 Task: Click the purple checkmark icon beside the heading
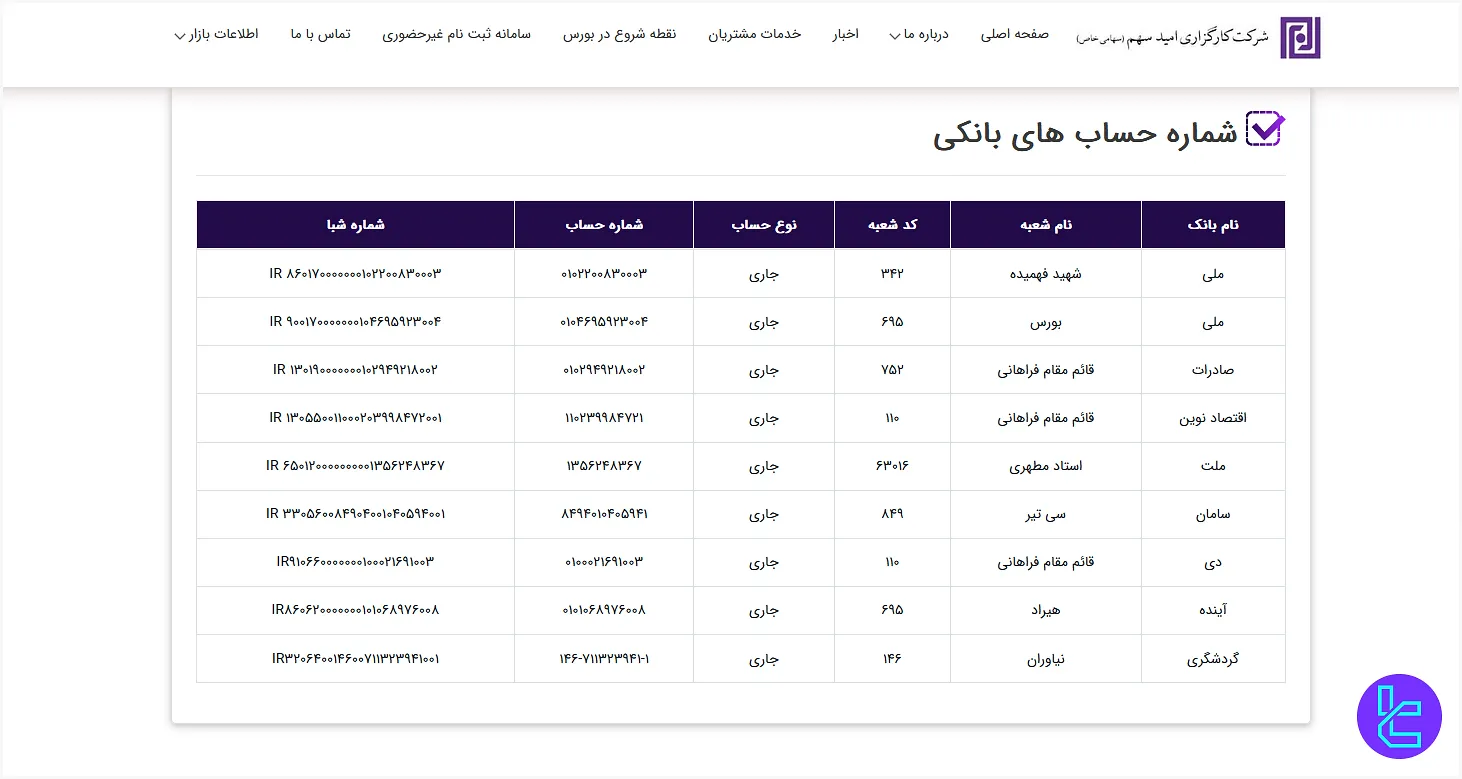(x=1265, y=130)
